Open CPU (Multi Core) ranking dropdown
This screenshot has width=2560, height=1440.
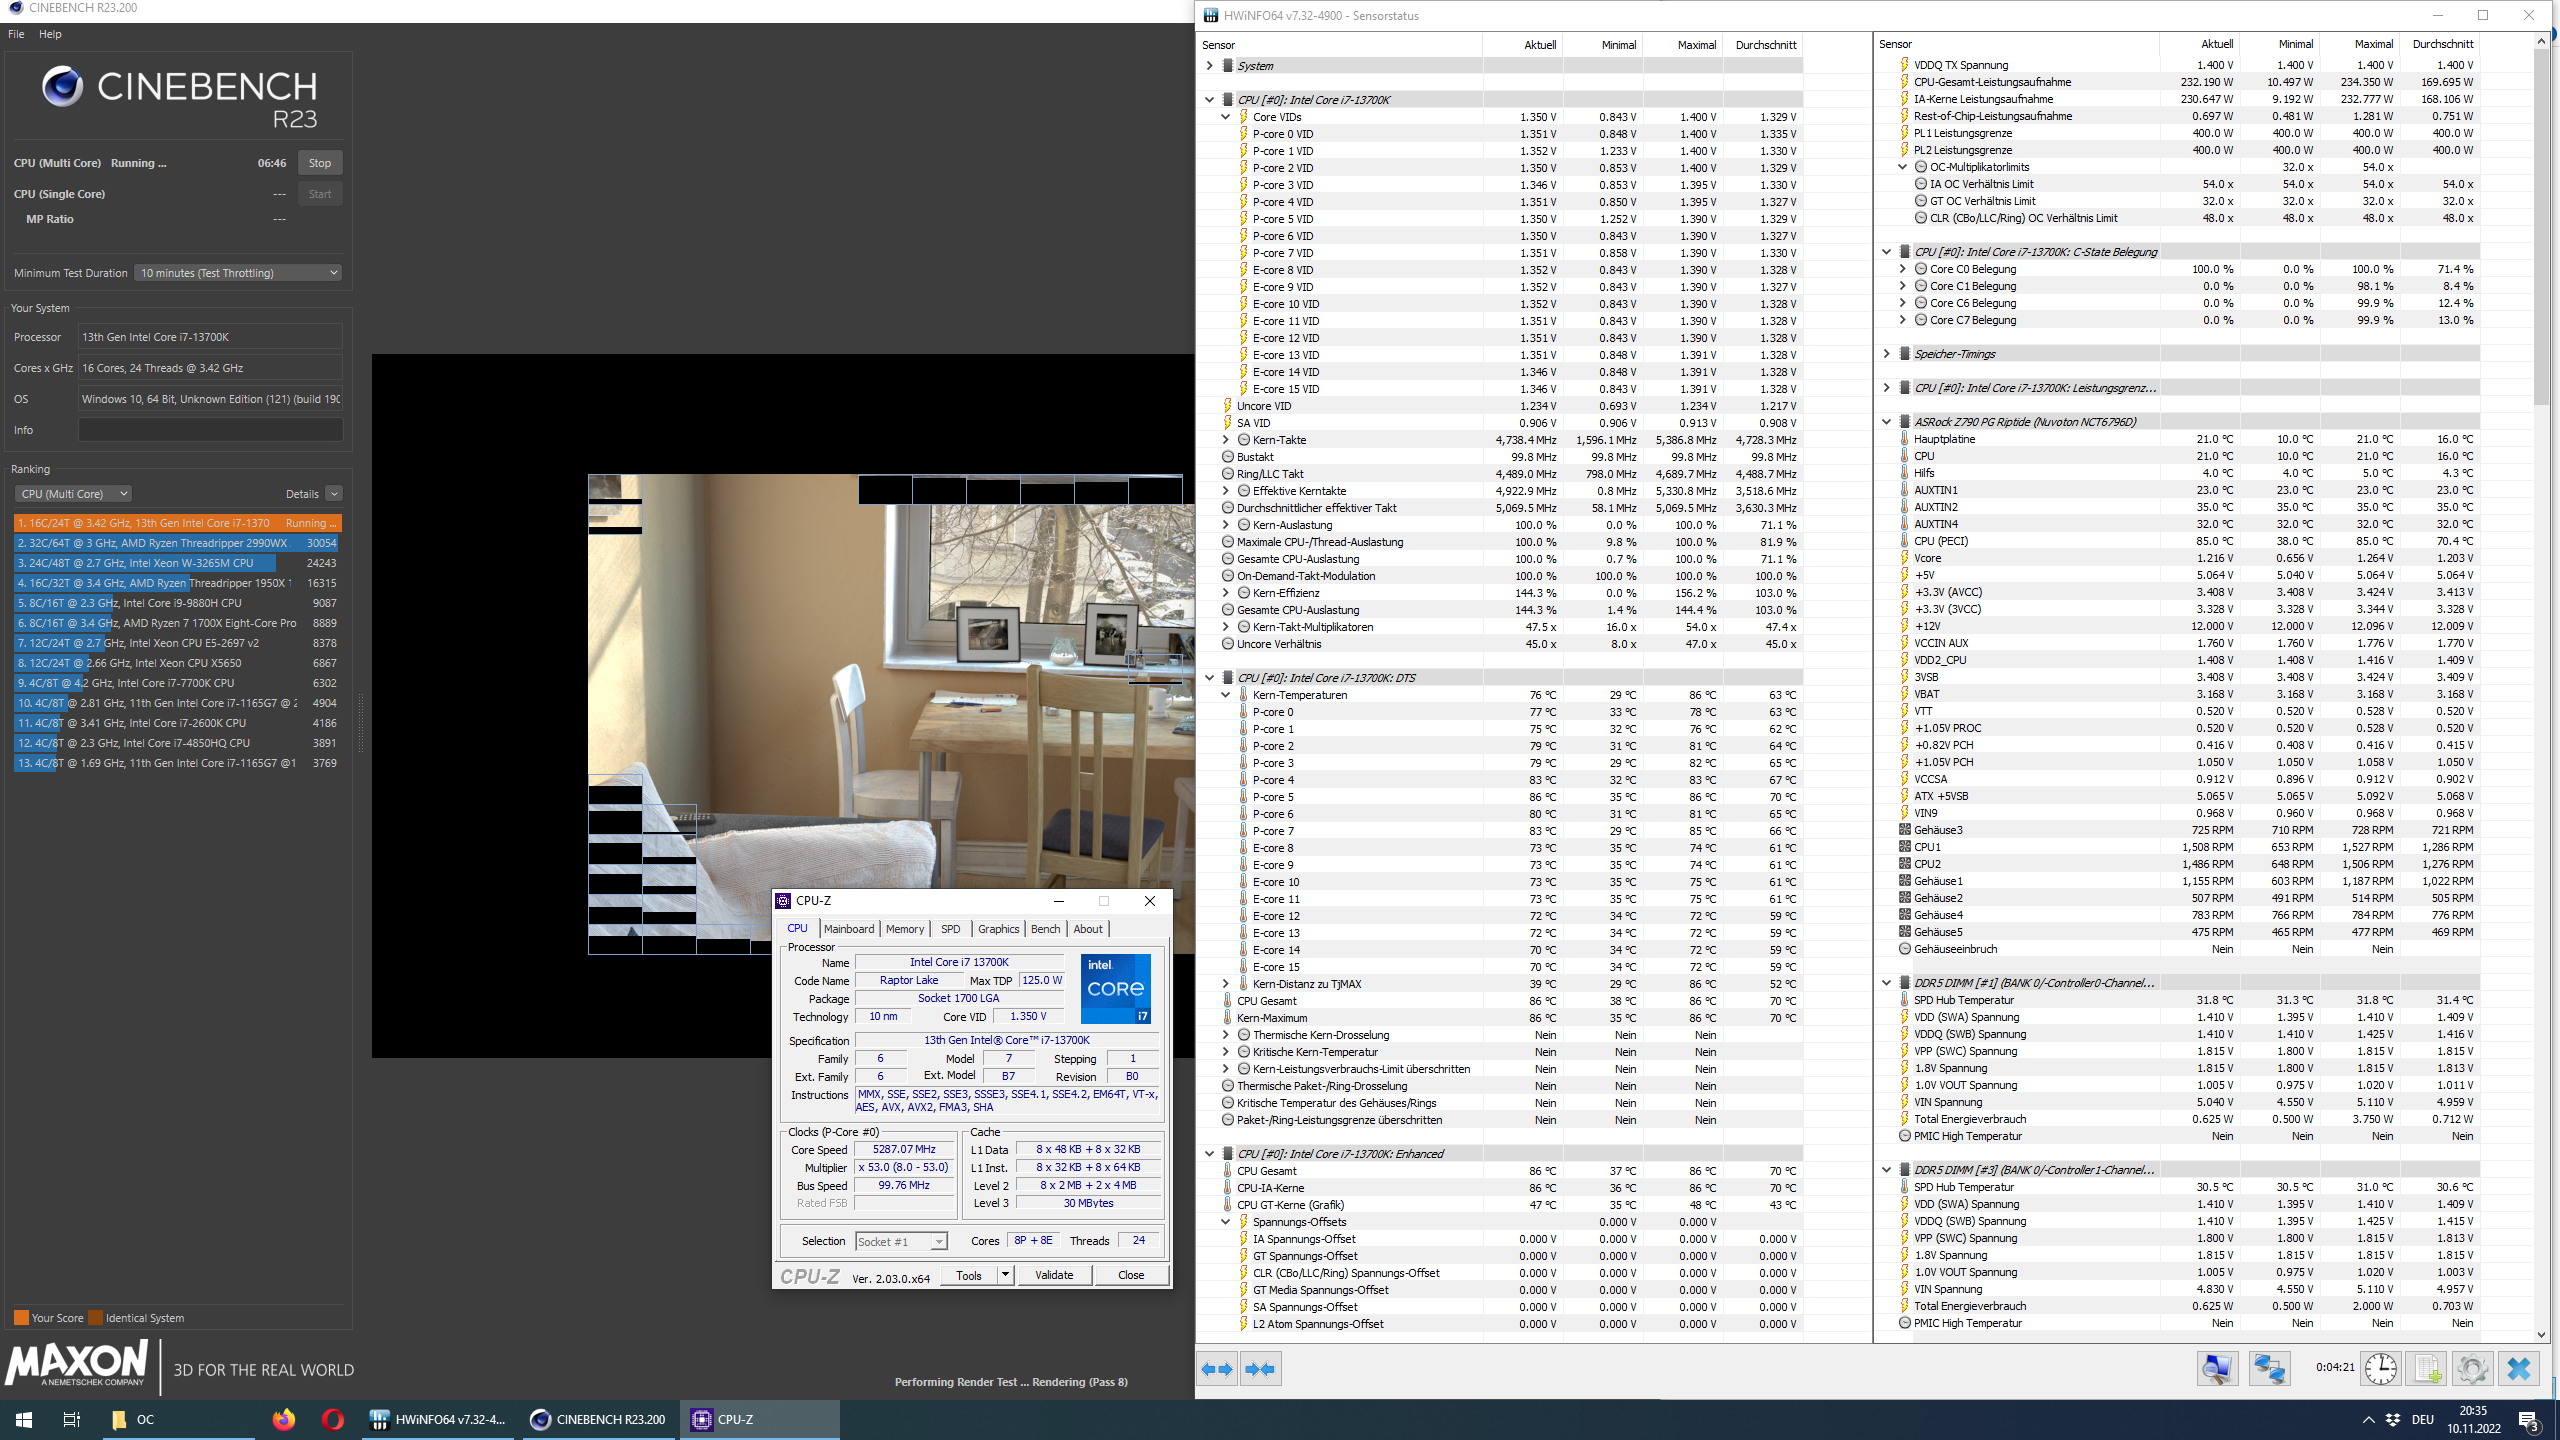click(73, 494)
